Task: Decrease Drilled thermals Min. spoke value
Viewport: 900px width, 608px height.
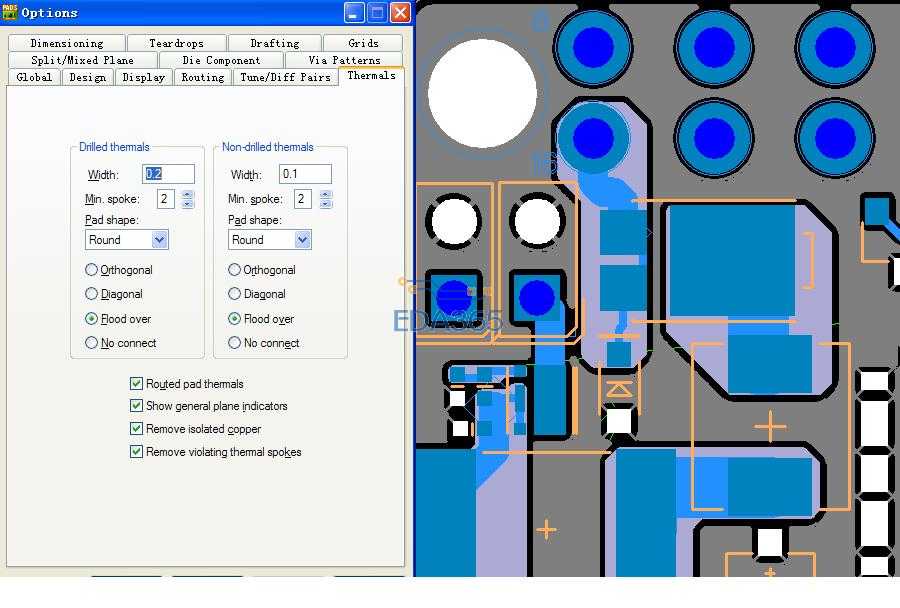Action: tap(187, 204)
